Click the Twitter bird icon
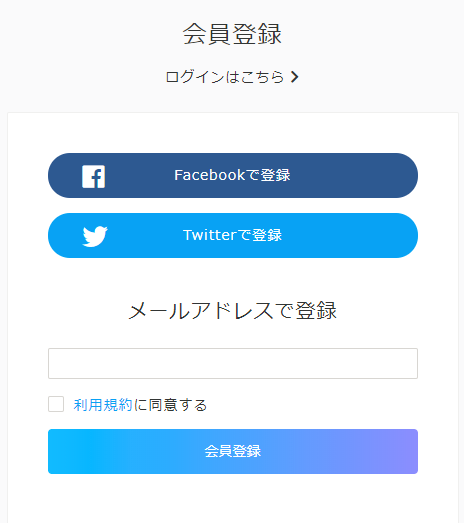Image resolution: width=464 pixels, height=523 pixels. coord(95,236)
